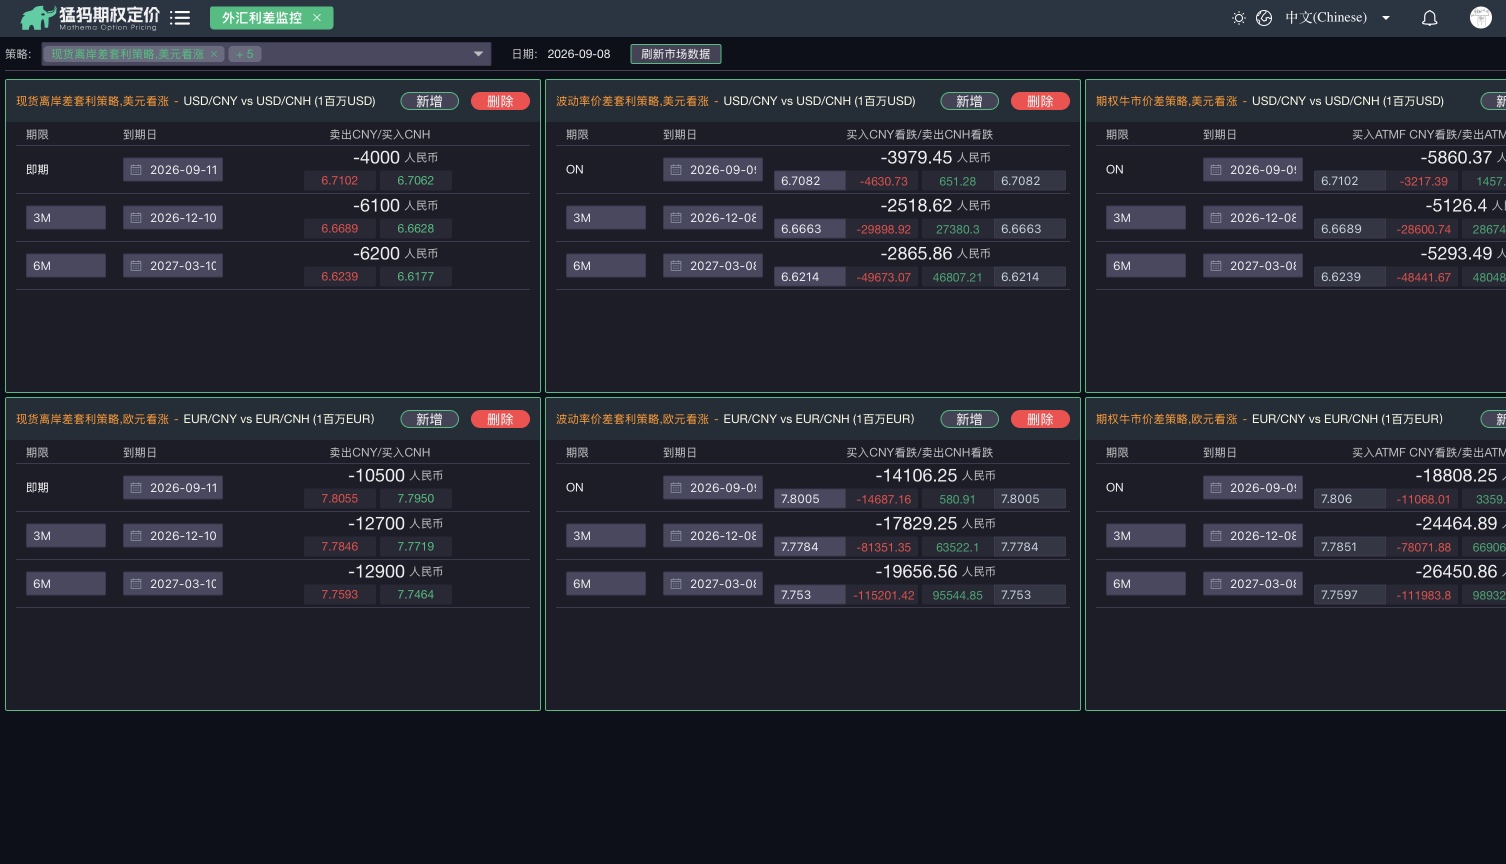Click the 6M tenor field in EUR bull-spread panel
The width and height of the screenshot is (1506, 864).
tap(1146, 584)
